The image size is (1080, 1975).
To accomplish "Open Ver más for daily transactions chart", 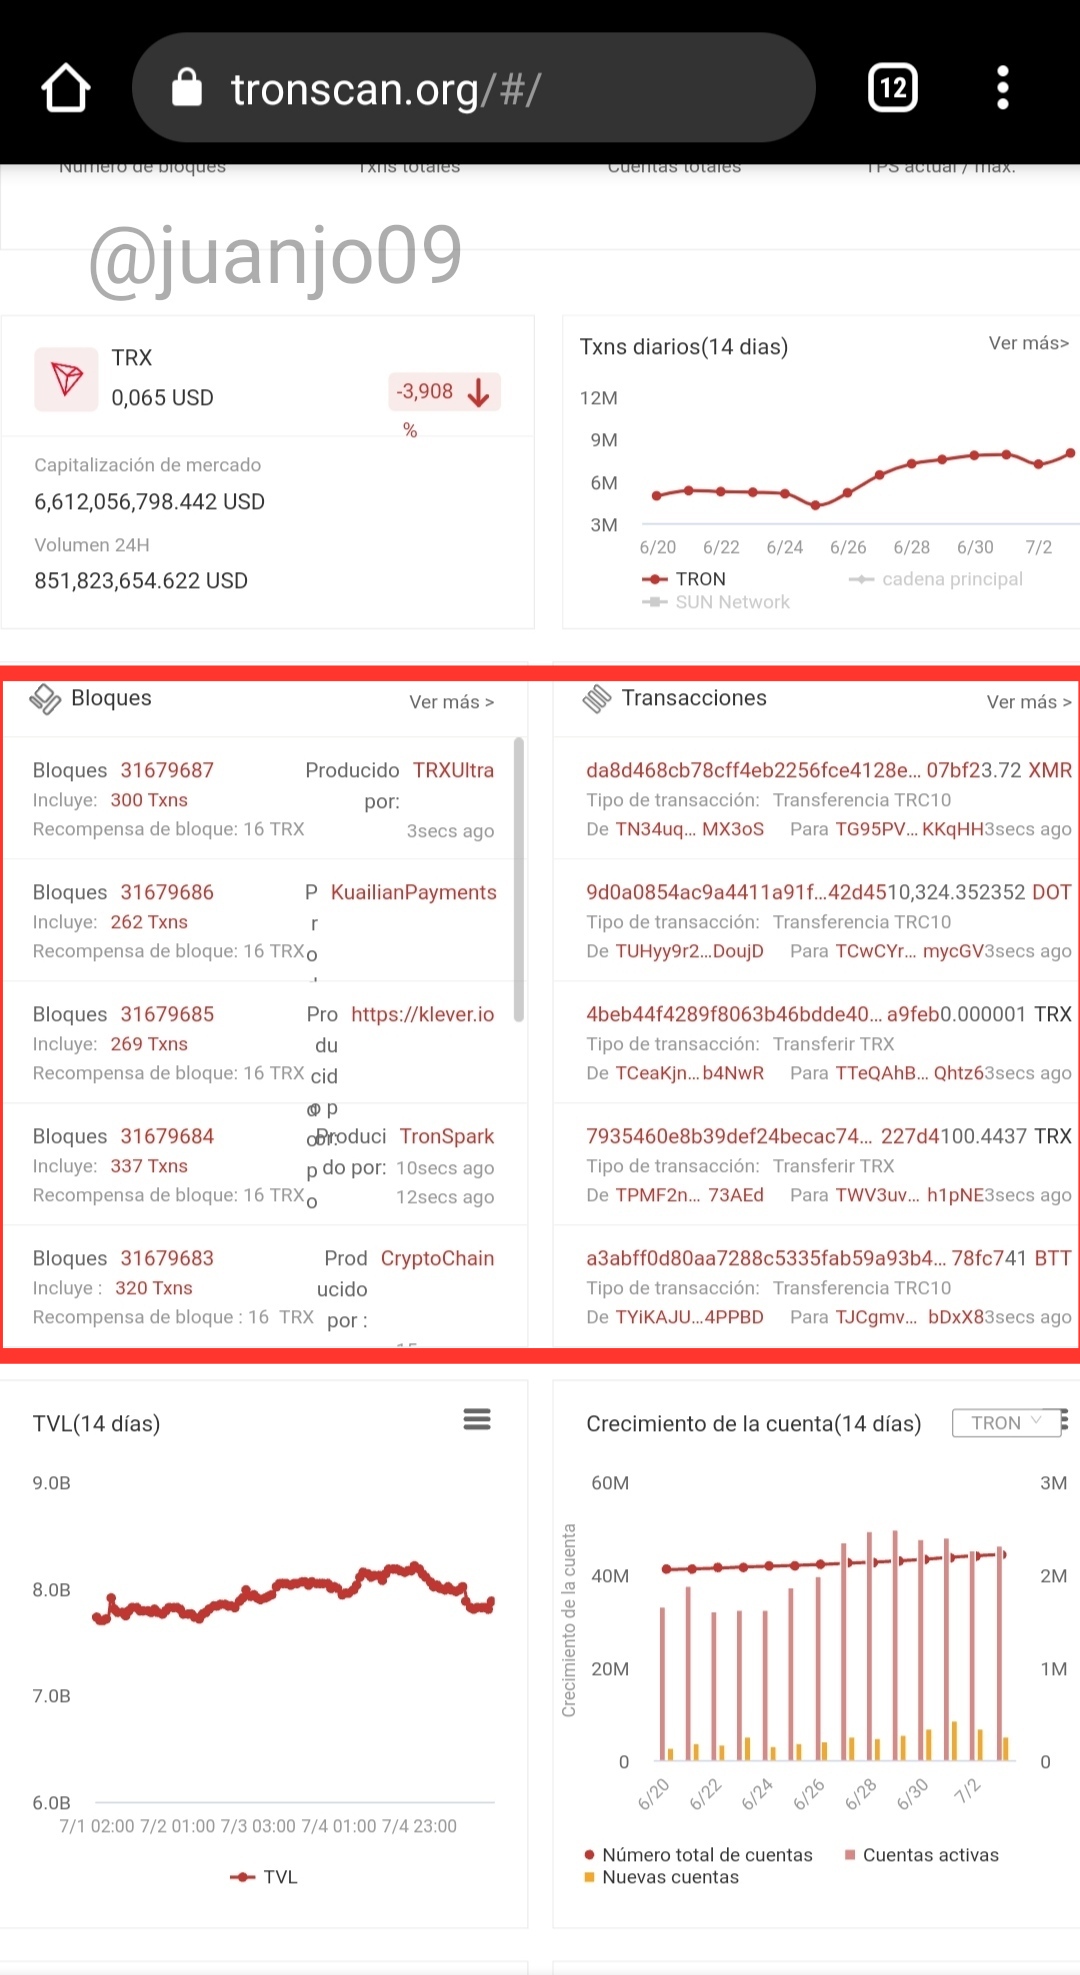I will pos(1029,343).
